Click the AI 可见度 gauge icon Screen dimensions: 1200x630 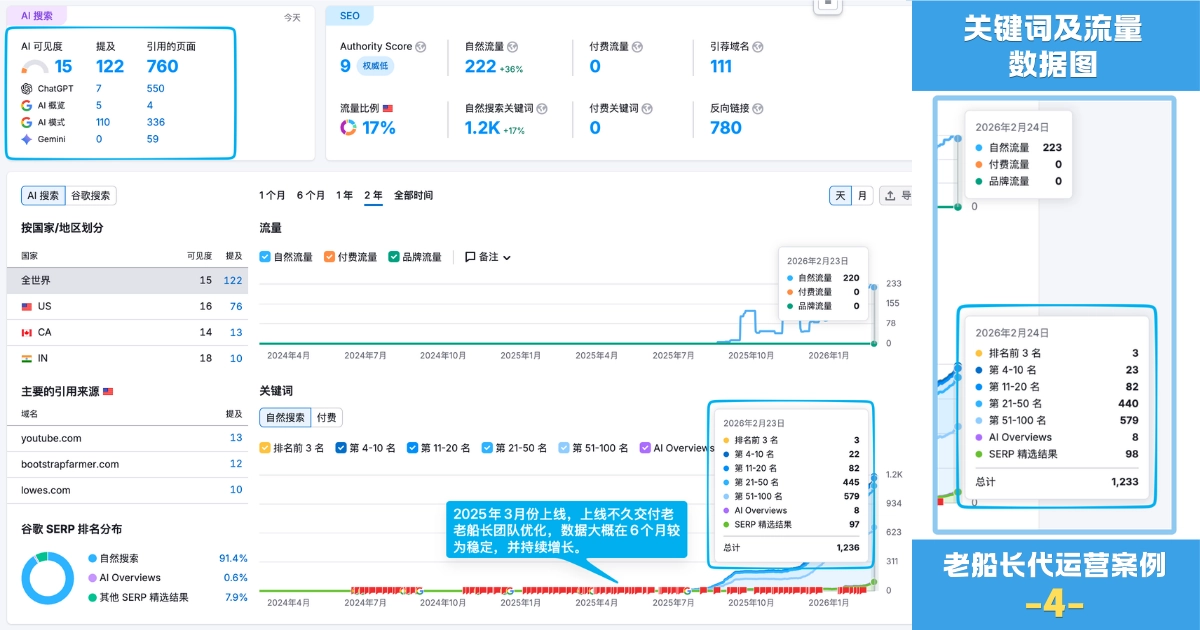coord(34,67)
